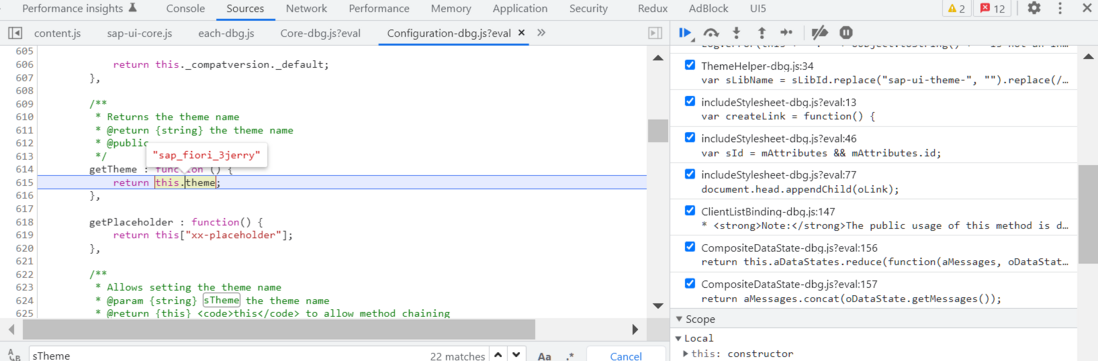Step out of current function
Viewport: 1098px width, 361px height.
pos(761,32)
